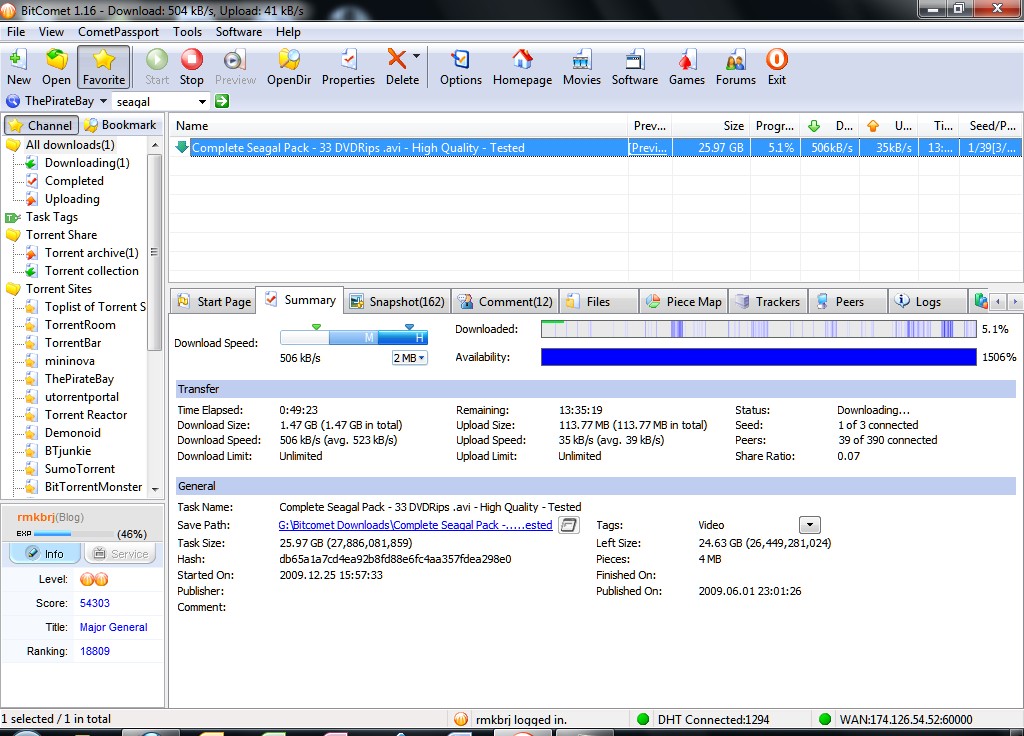Open the Software toolbar icon
The width and height of the screenshot is (1024, 736).
[x=634, y=67]
